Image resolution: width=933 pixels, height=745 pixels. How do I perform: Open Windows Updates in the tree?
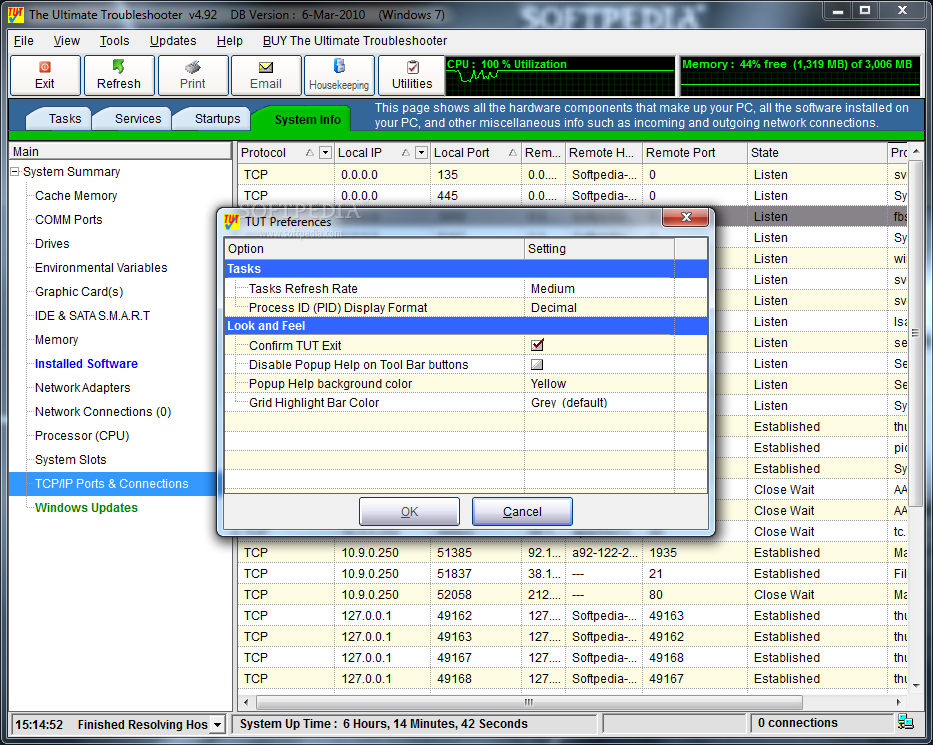[86, 508]
